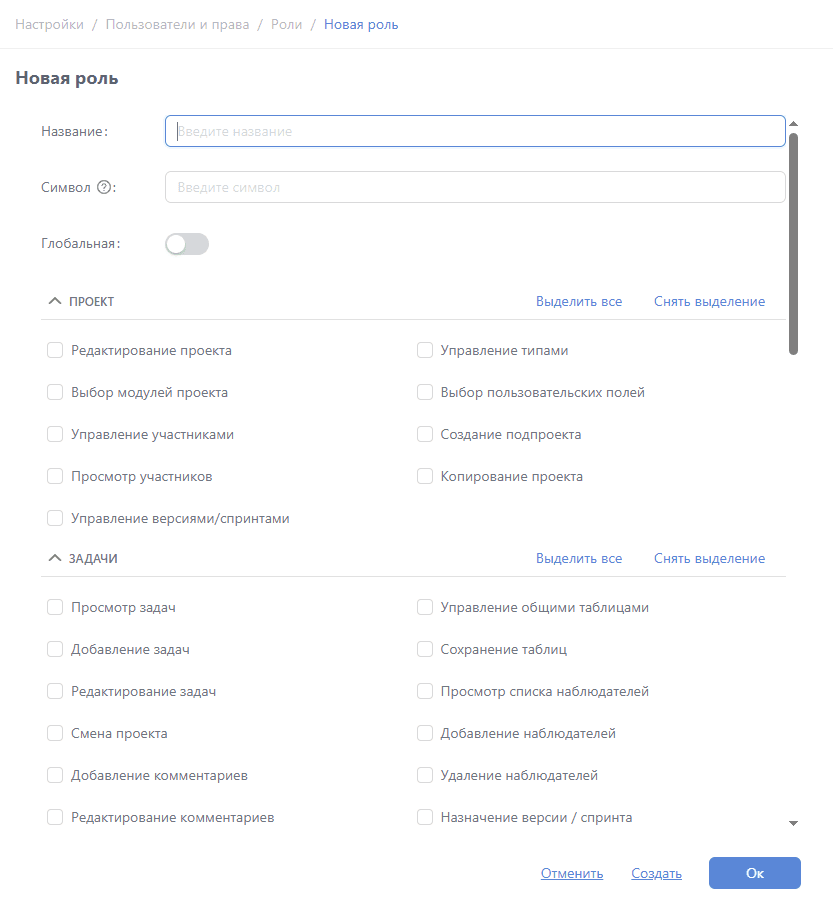Click Снять выделение in ЗАДАЧИ section

pos(709,558)
